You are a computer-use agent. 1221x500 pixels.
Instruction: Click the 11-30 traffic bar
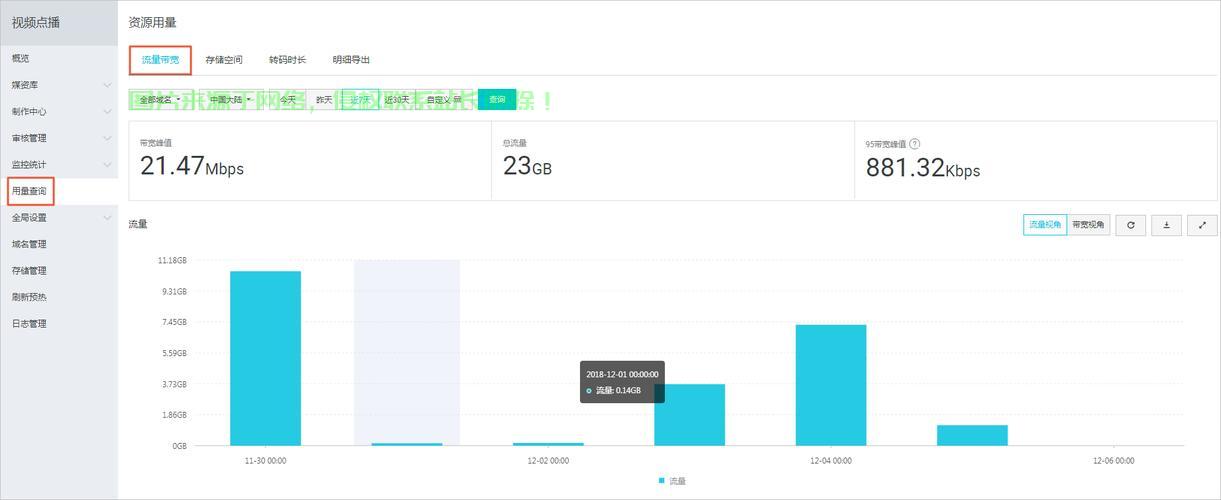click(x=265, y=358)
